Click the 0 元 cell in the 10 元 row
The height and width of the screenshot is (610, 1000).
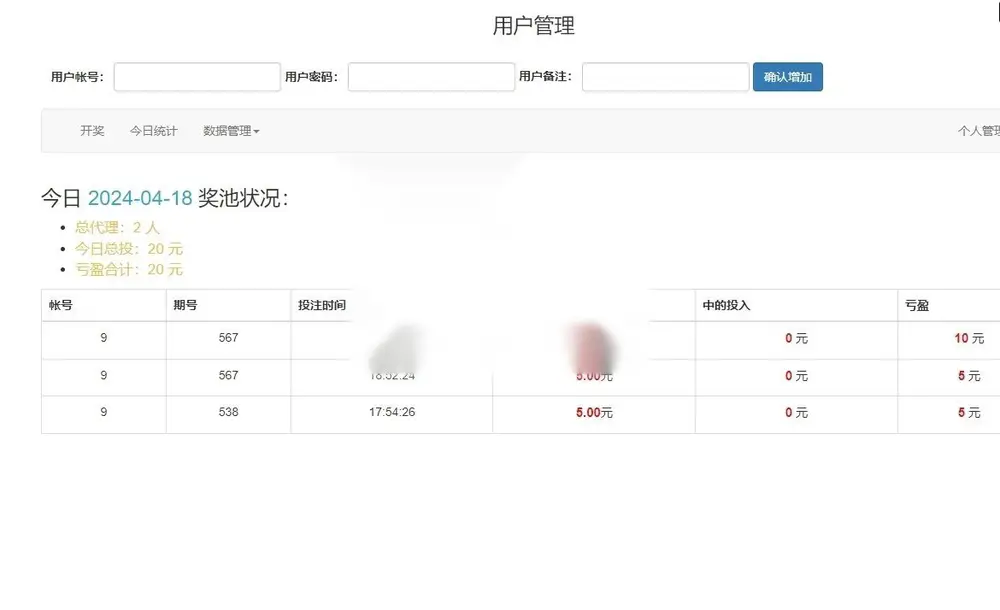point(797,338)
